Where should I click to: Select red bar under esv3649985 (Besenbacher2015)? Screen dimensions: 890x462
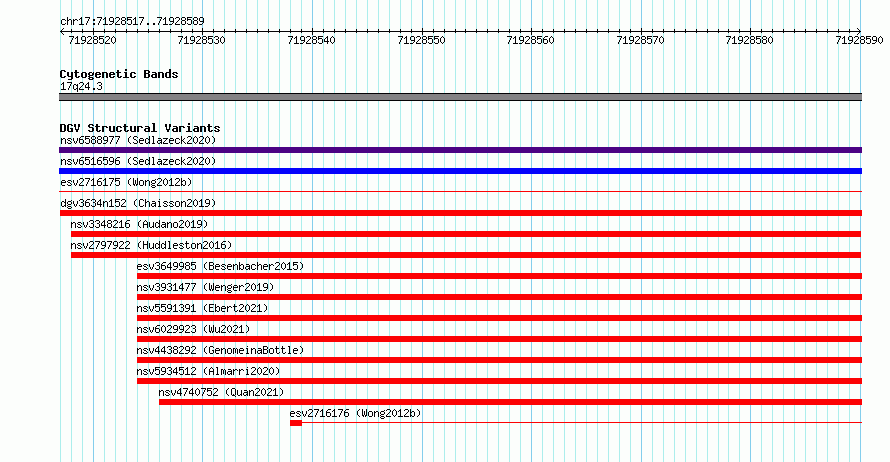pyautogui.click(x=499, y=276)
